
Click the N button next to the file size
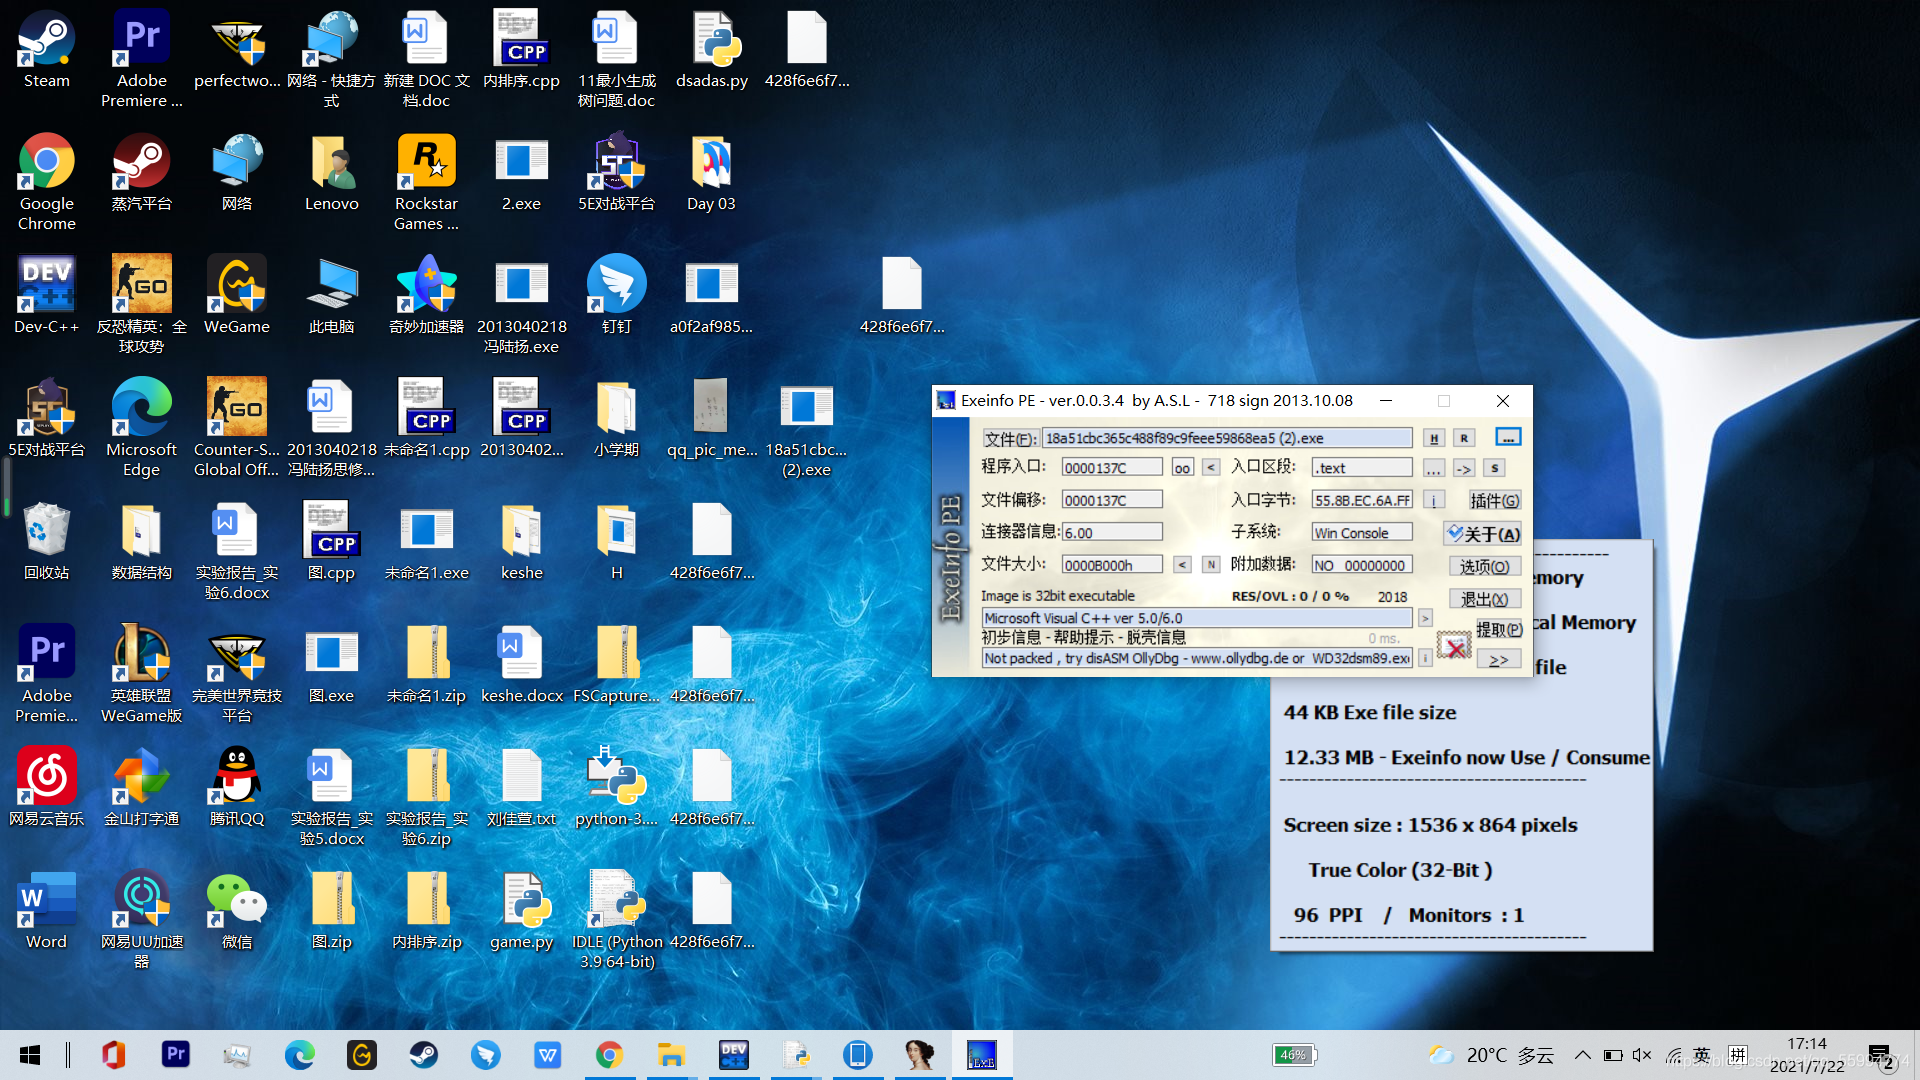tap(1211, 565)
